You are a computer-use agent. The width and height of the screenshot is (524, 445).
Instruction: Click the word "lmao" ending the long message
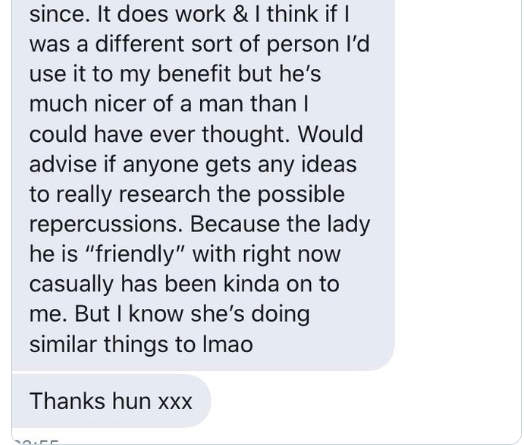click(x=228, y=344)
